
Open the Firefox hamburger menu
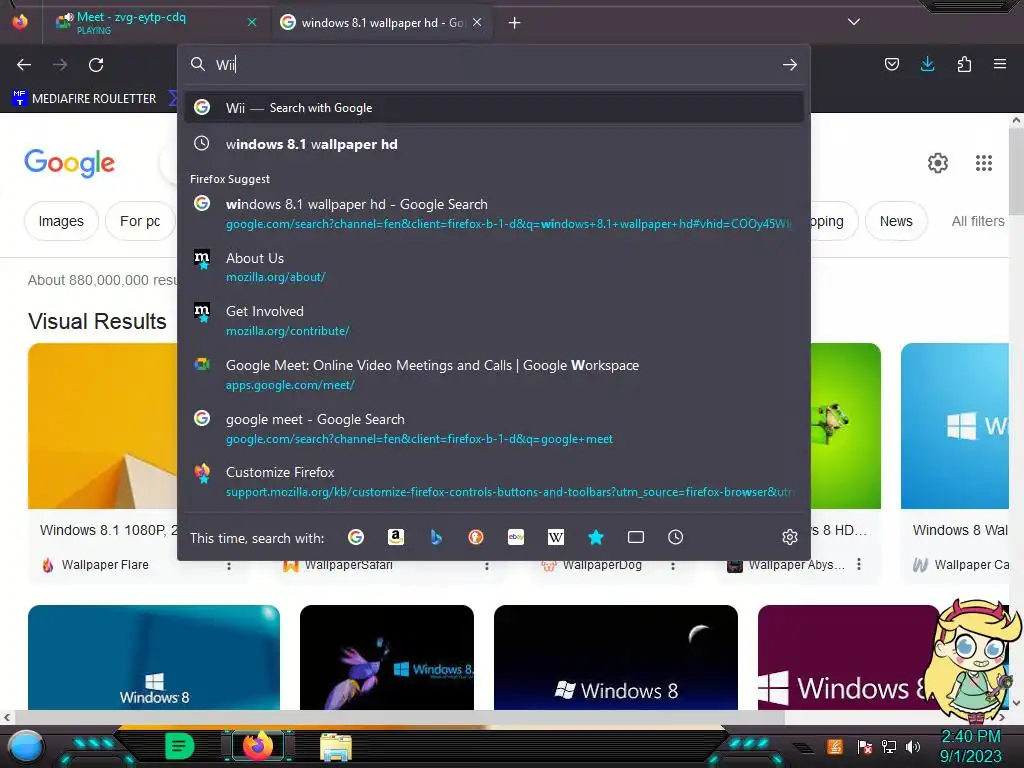[1000, 64]
